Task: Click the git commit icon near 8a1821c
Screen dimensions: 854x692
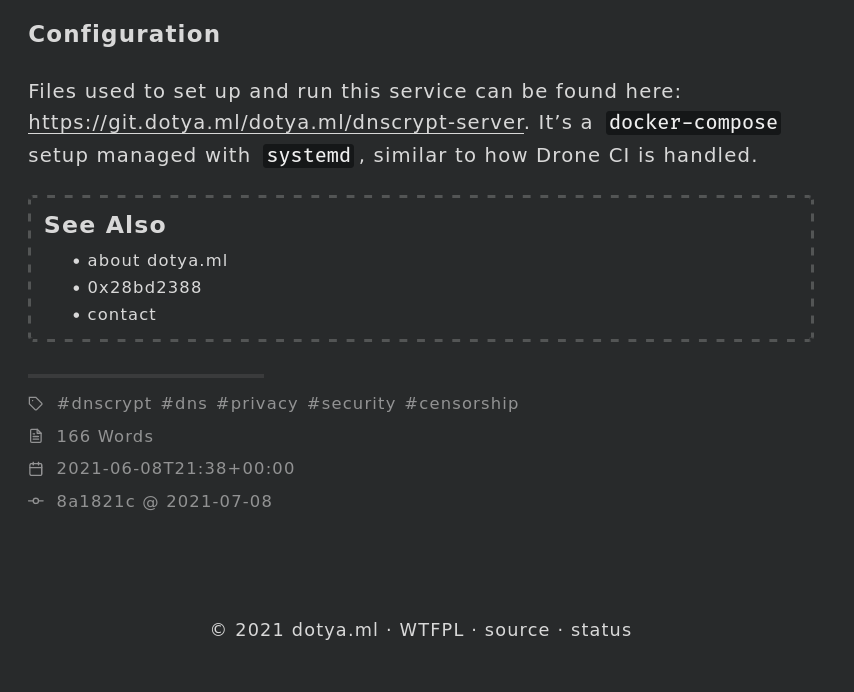Action: pos(36,501)
